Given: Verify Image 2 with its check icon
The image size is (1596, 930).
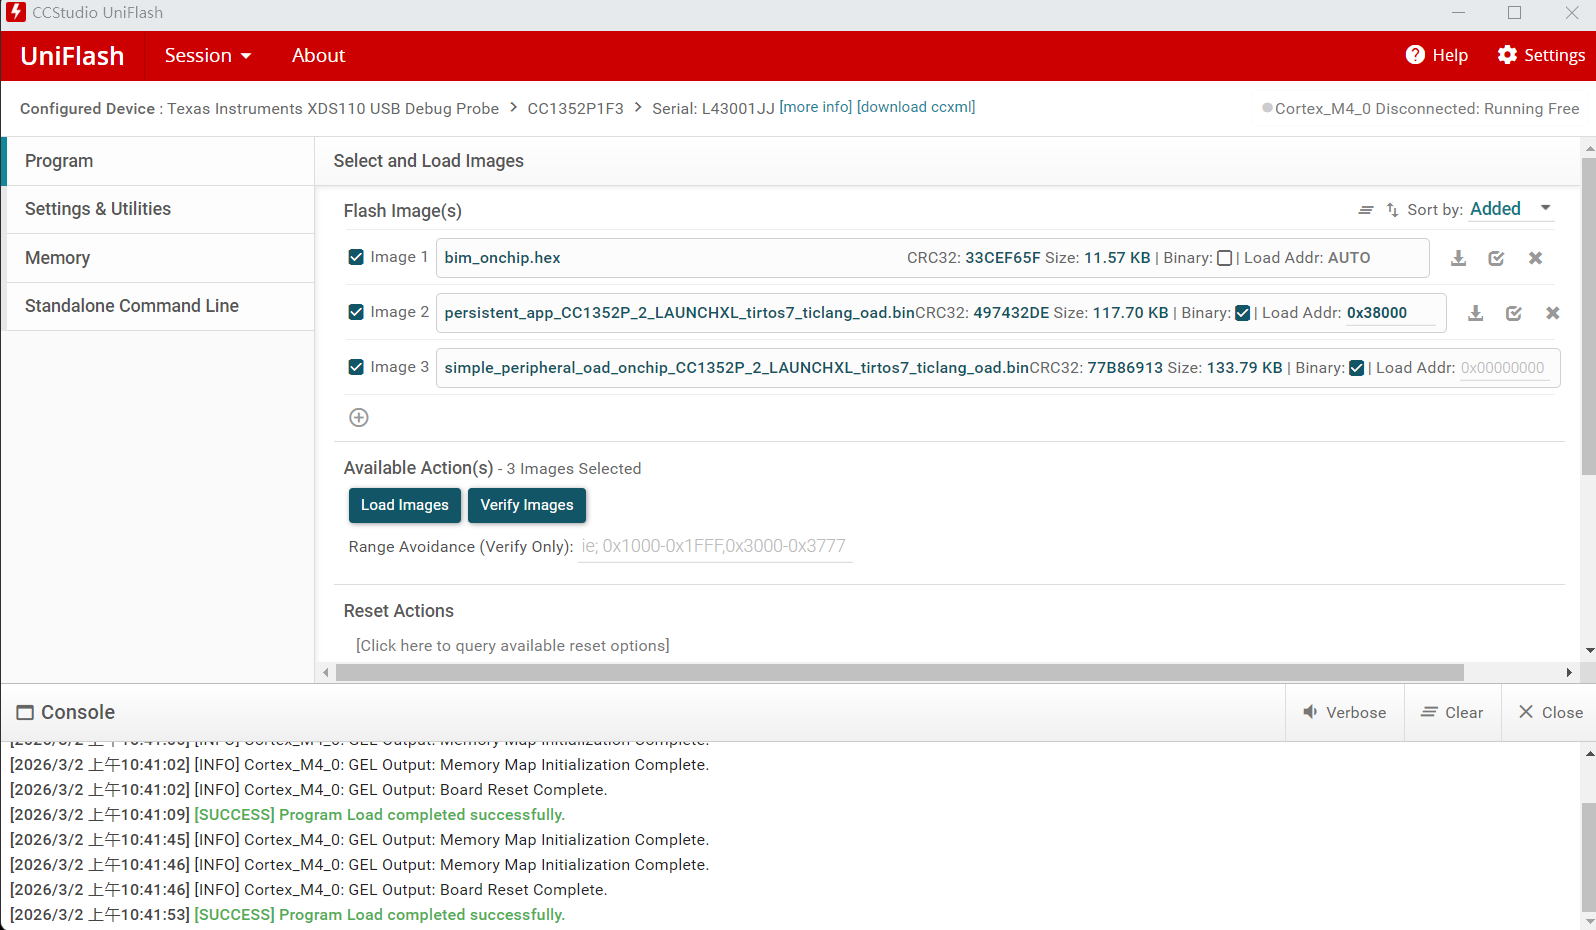Looking at the screenshot, I should pos(1514,313).
